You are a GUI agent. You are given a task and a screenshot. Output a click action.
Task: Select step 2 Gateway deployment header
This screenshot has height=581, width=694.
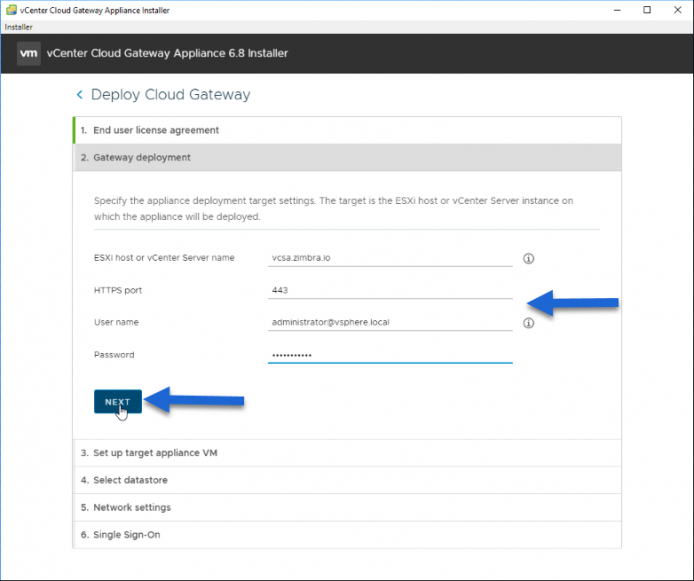pyautogui.click(x=347, y=158)
